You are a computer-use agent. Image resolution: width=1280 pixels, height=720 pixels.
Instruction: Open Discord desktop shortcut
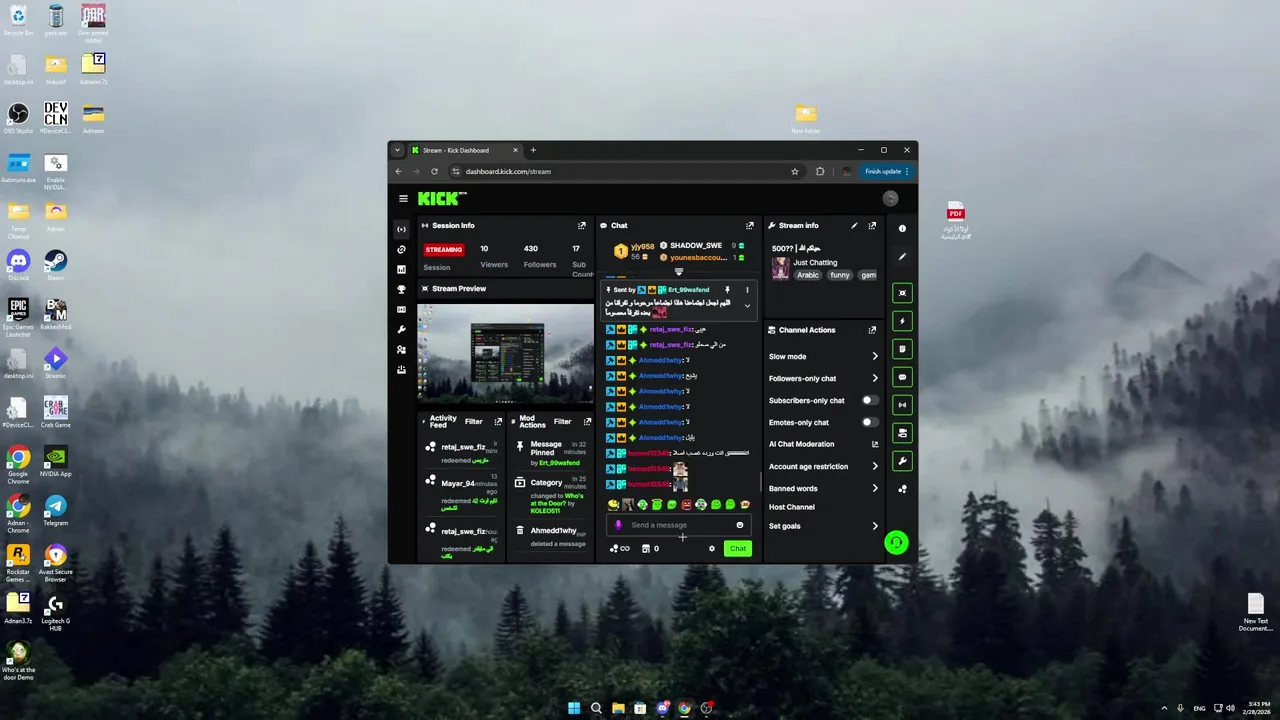pos(18,265)
